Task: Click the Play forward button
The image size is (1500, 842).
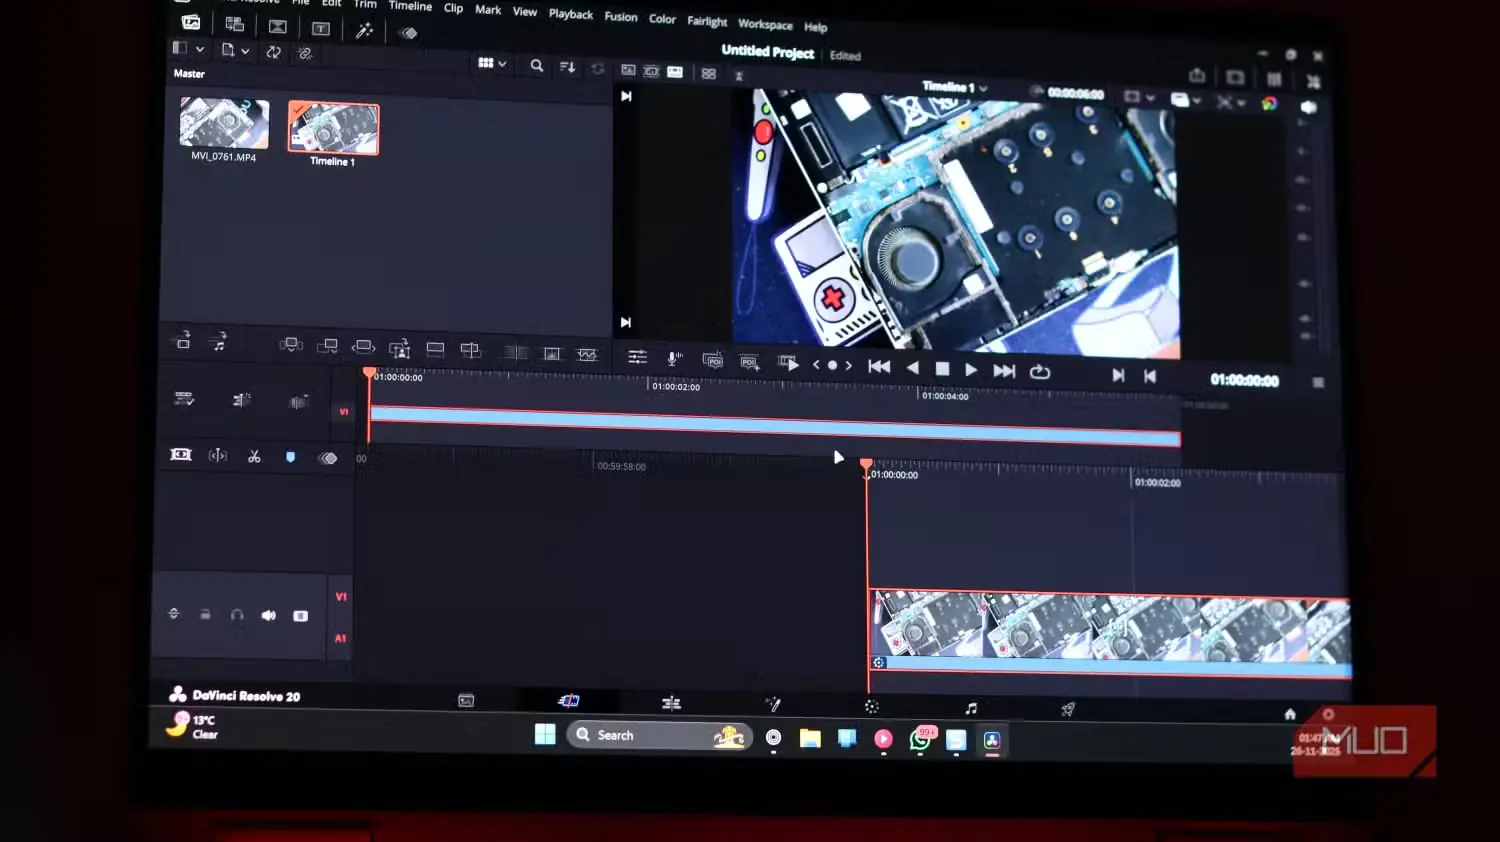Action: pos(971,370)
